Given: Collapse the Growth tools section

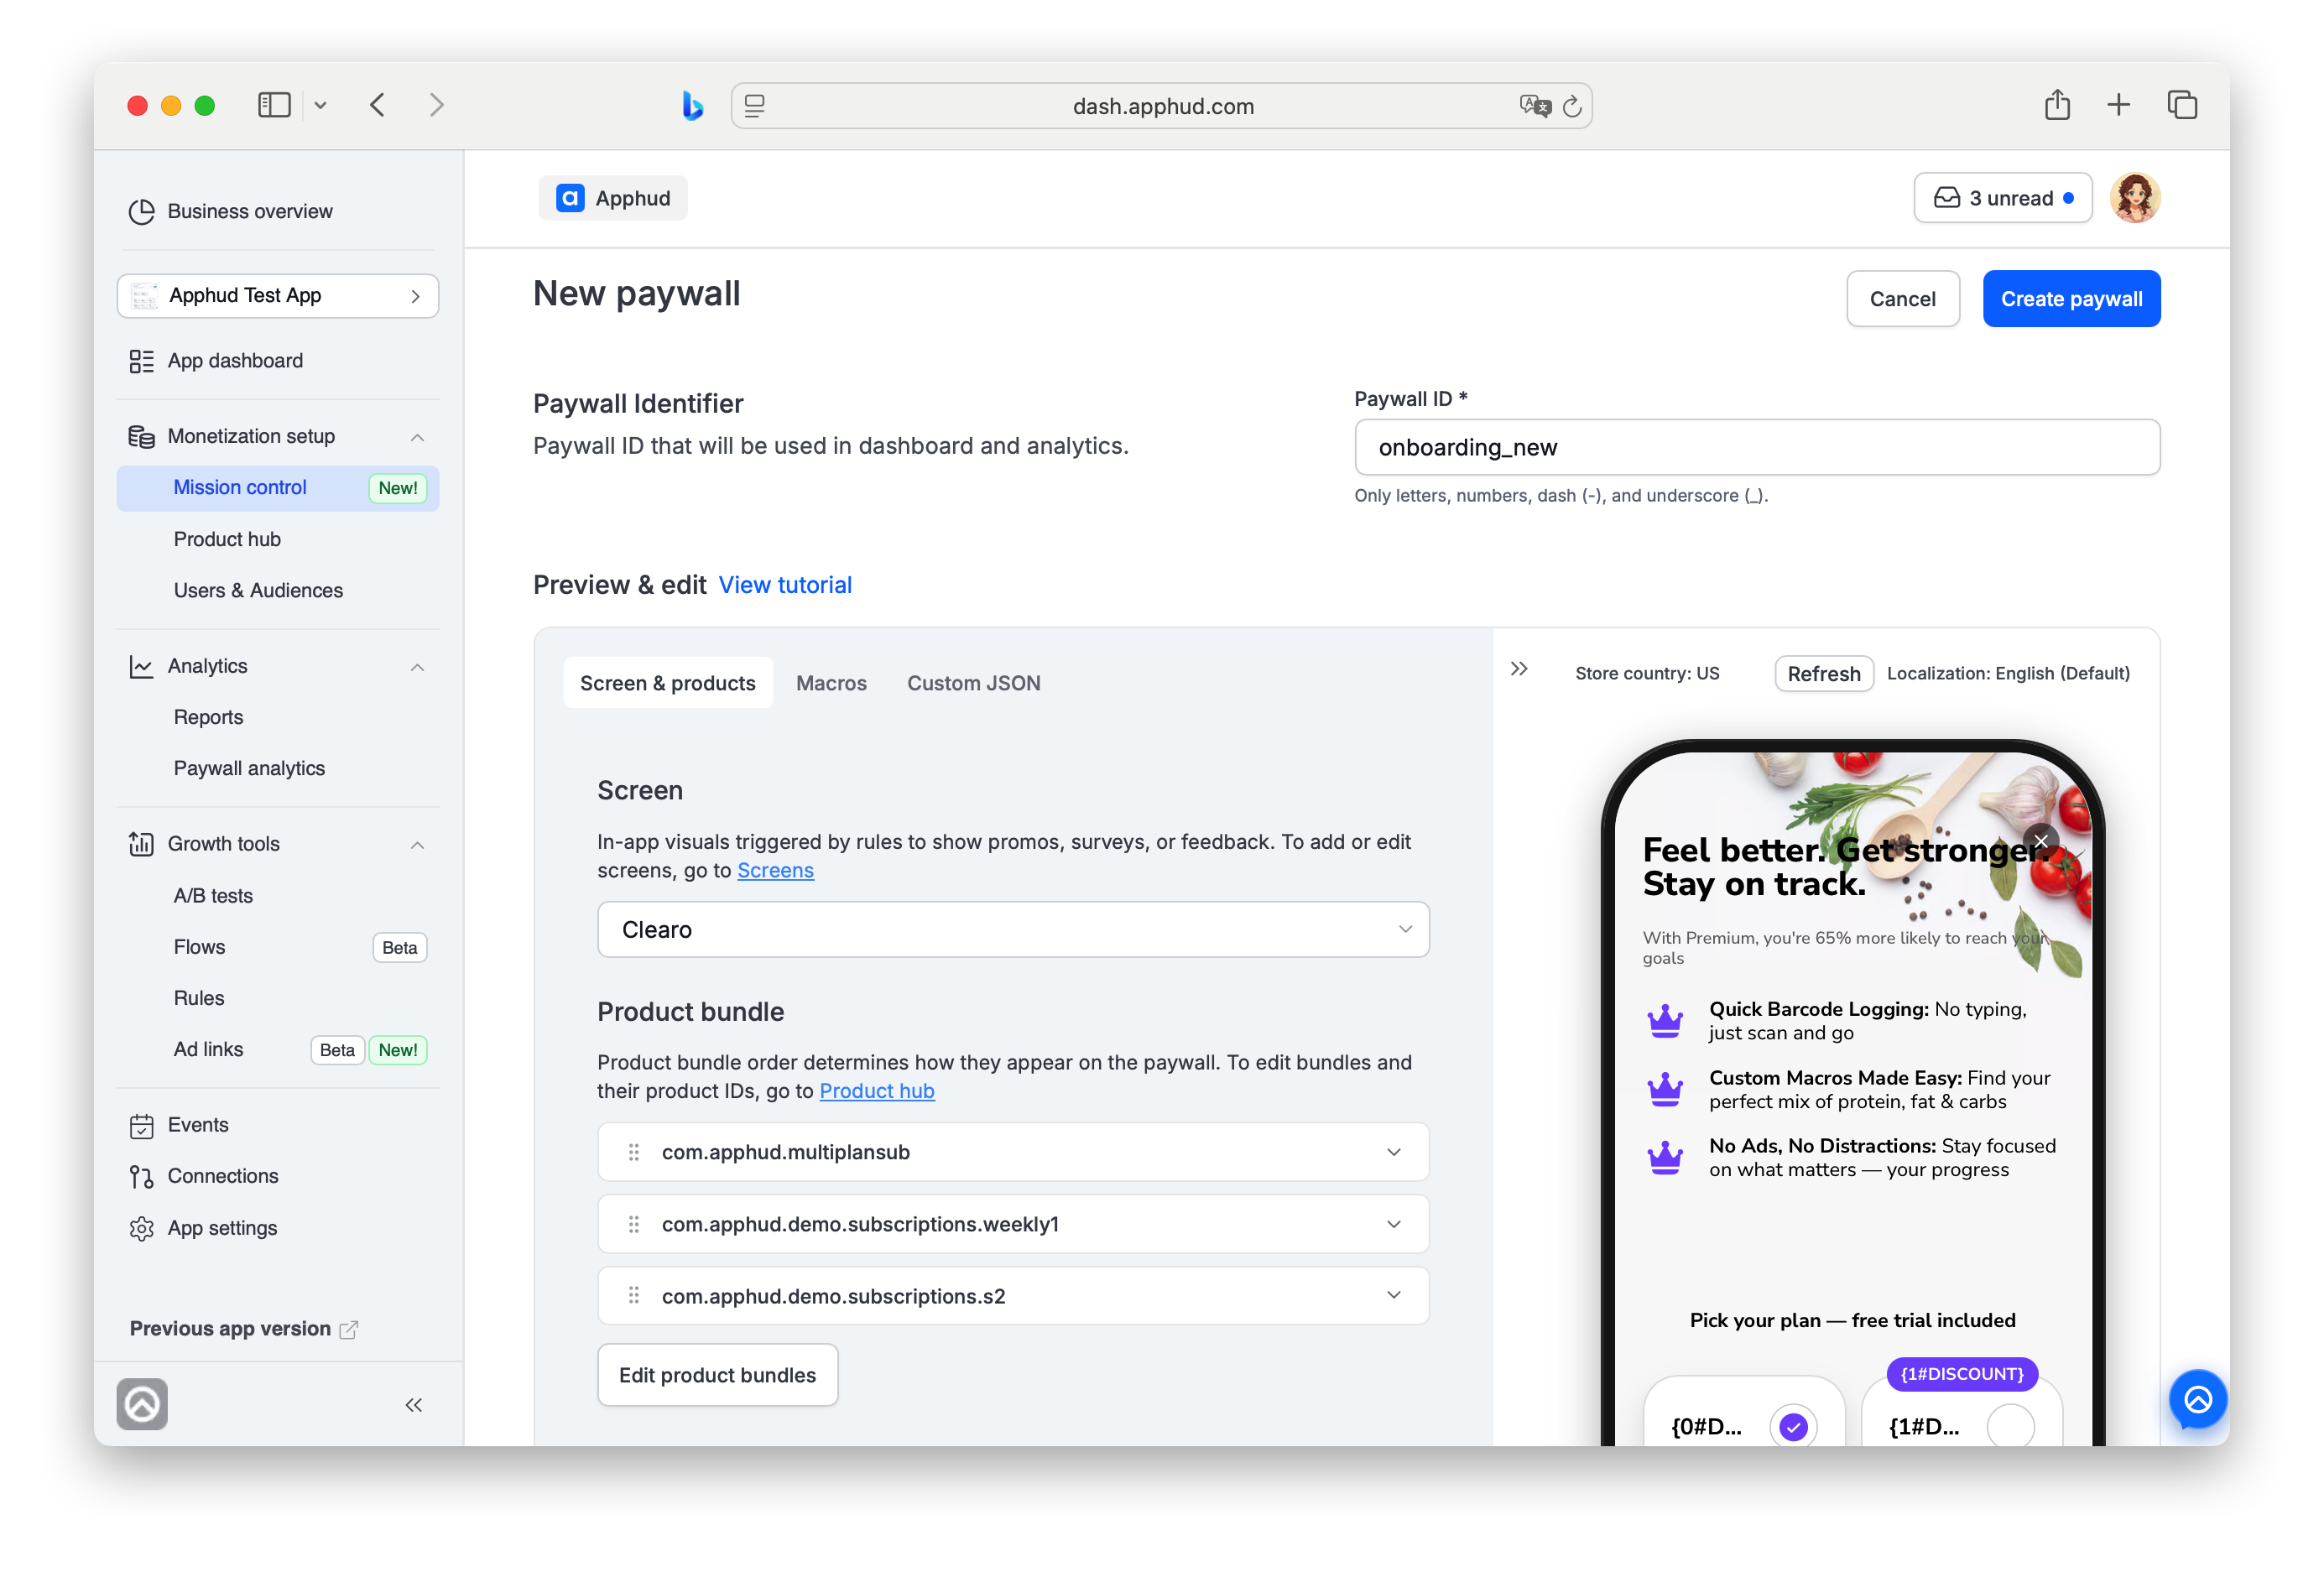Looking at the screenshot, I should [x=417, y=845].
